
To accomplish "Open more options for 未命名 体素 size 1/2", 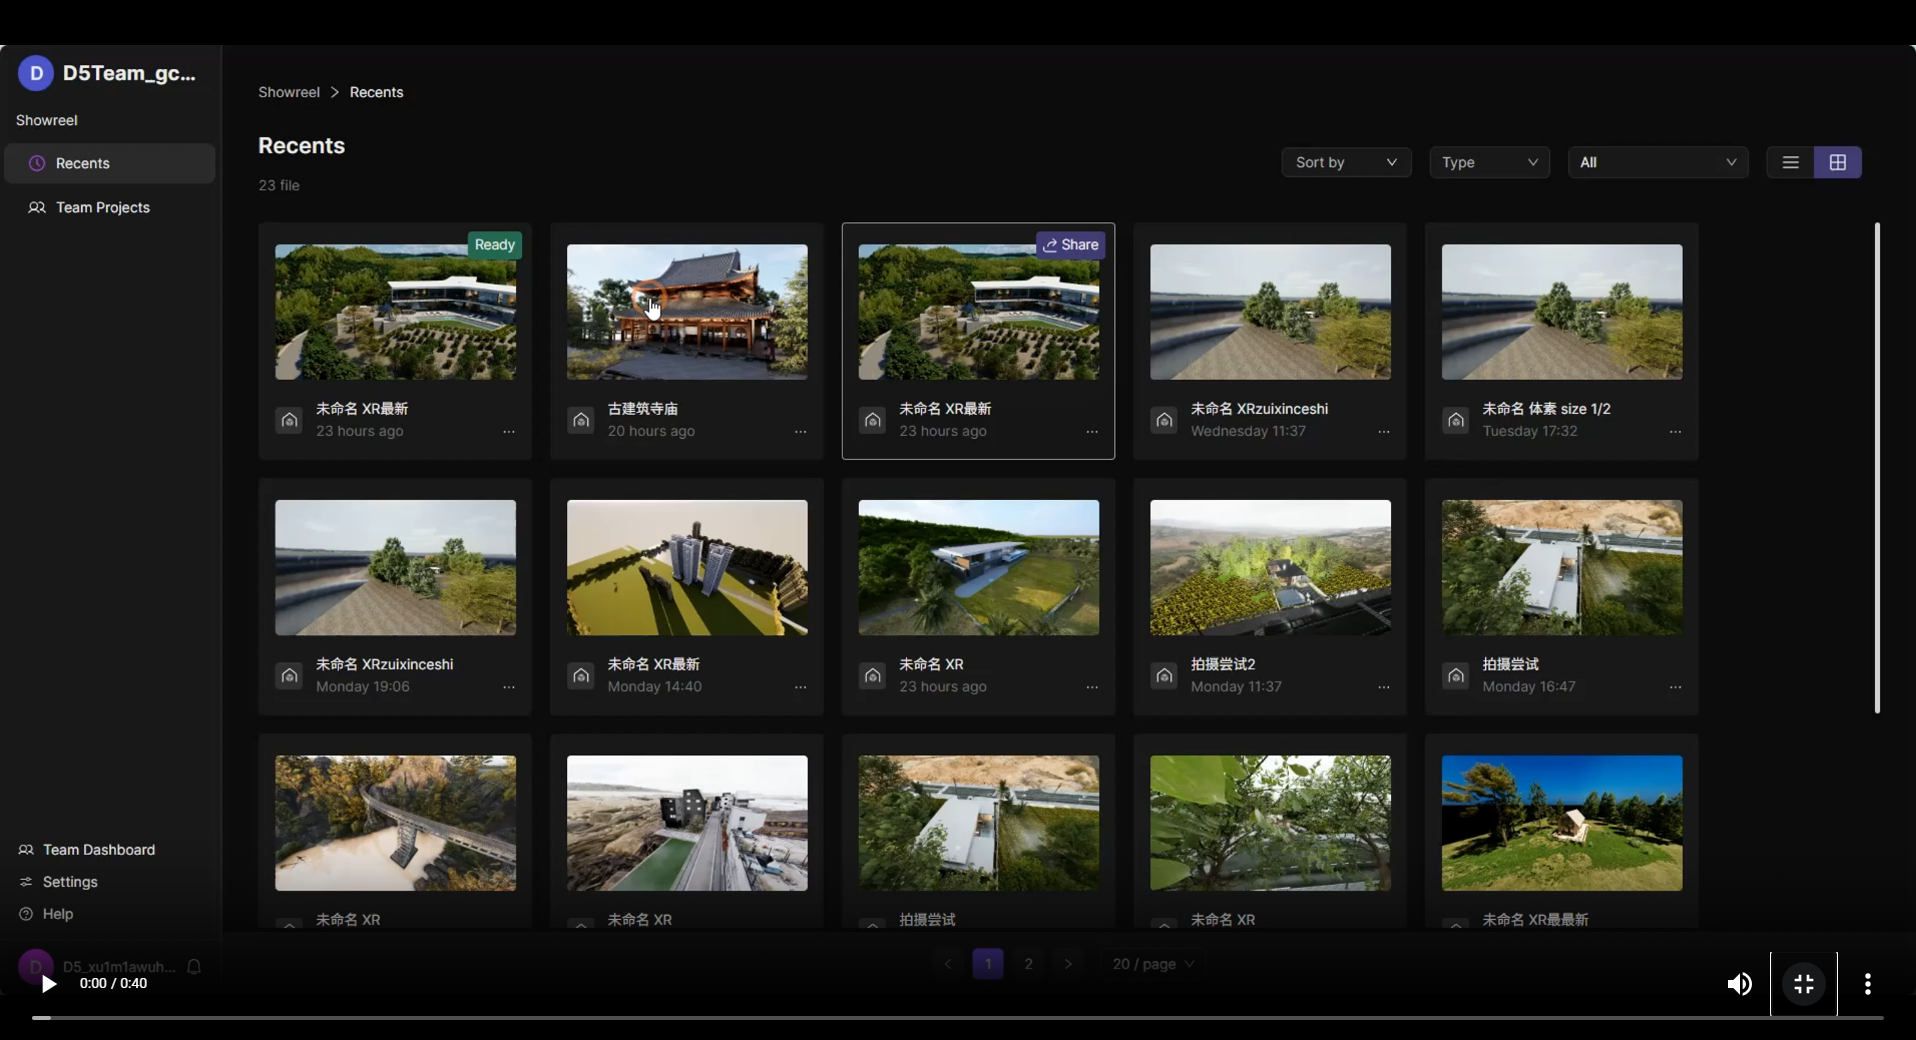I will coord(1675,432).
